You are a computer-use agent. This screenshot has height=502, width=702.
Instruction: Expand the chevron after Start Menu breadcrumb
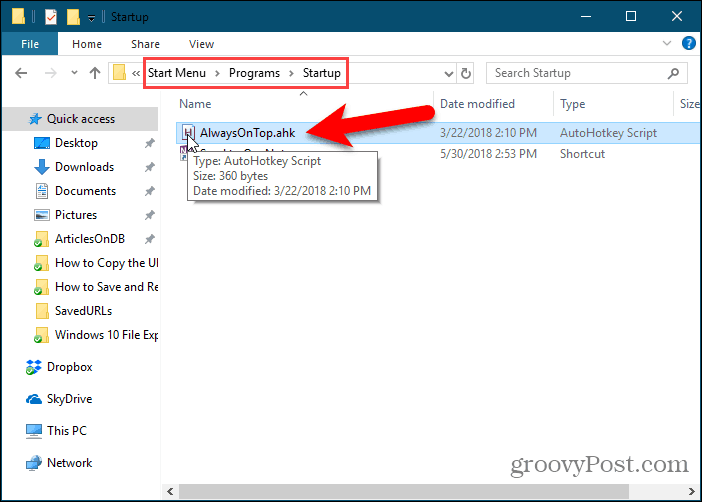click(x=217, y=73)
